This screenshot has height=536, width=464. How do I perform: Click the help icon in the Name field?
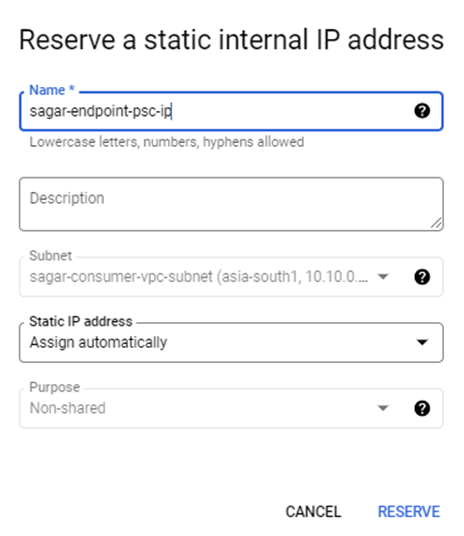pos(422,111)
